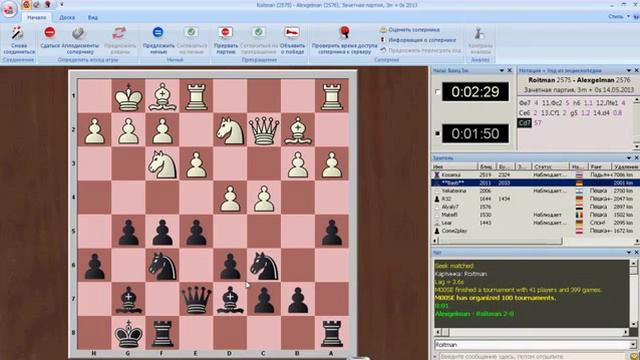Viewport: 640px width, 360px height.
Task: Open the quick access toolbar customize arrow
Action: tap(62, 4)
